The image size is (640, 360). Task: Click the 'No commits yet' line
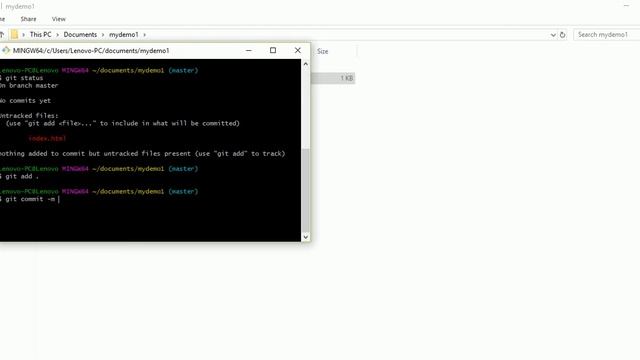[25, 101]
